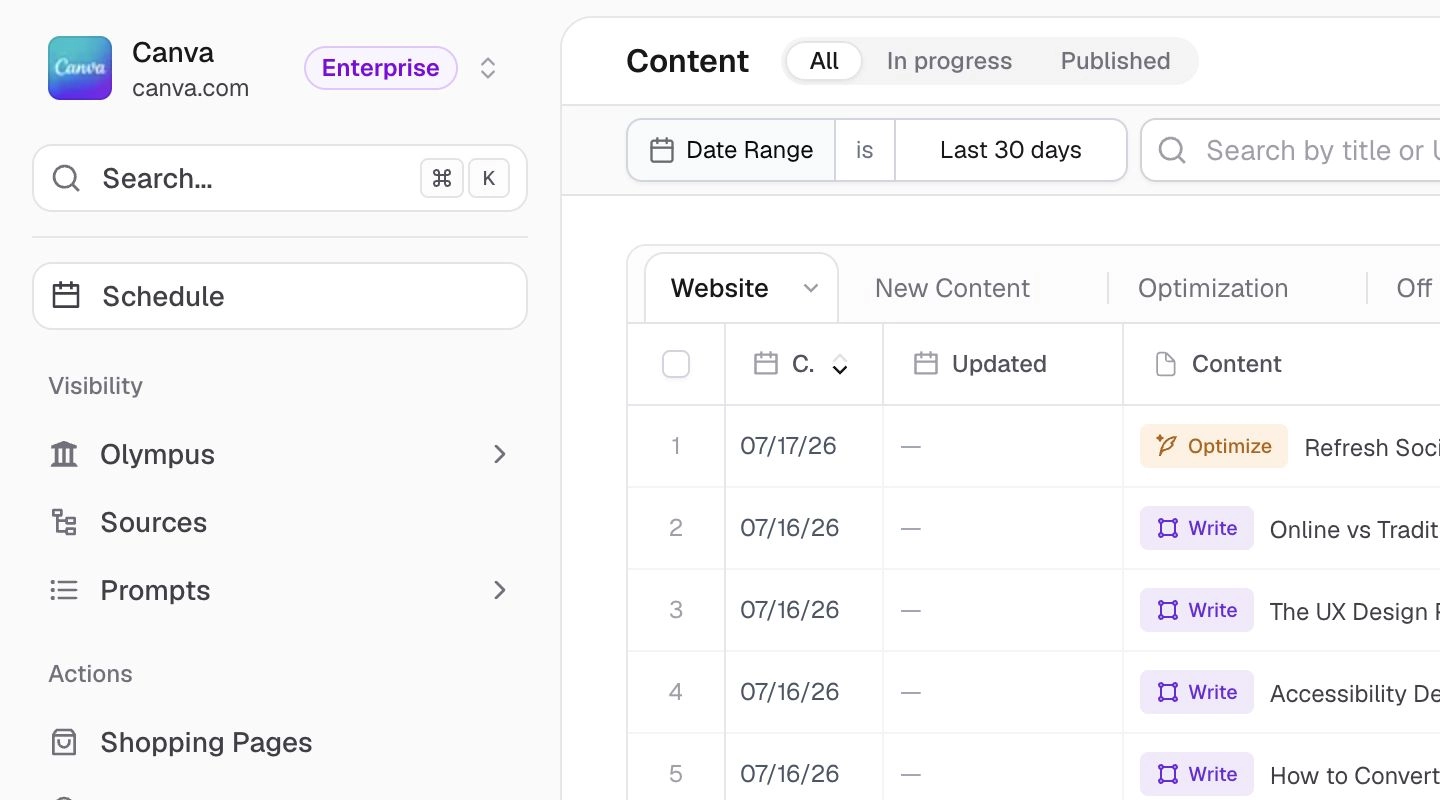Screen dimensions: 1440x800
Task: Select row number 4
Action: (x=676, y=692)
